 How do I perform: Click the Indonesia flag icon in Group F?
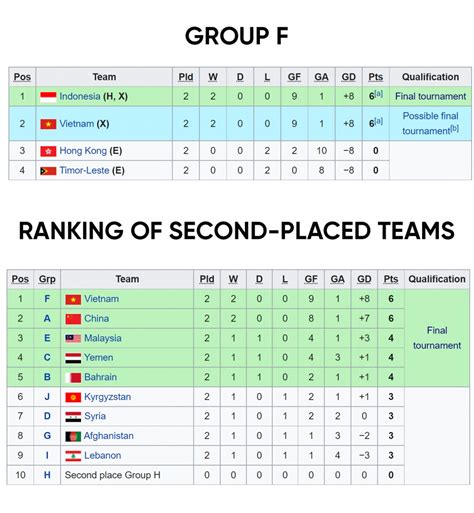48,97
